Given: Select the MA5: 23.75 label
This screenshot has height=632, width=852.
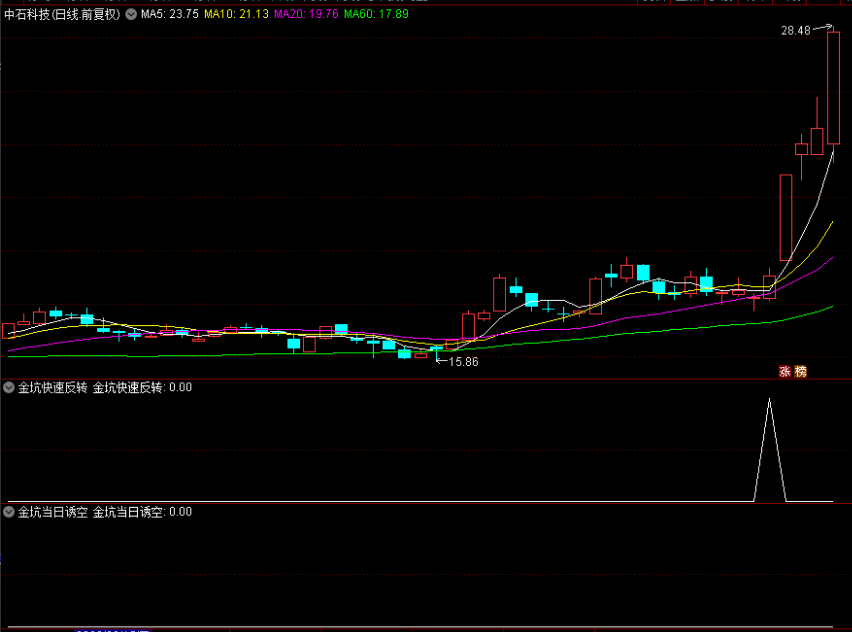Looking at the screenshot, I should pos(170,14).
